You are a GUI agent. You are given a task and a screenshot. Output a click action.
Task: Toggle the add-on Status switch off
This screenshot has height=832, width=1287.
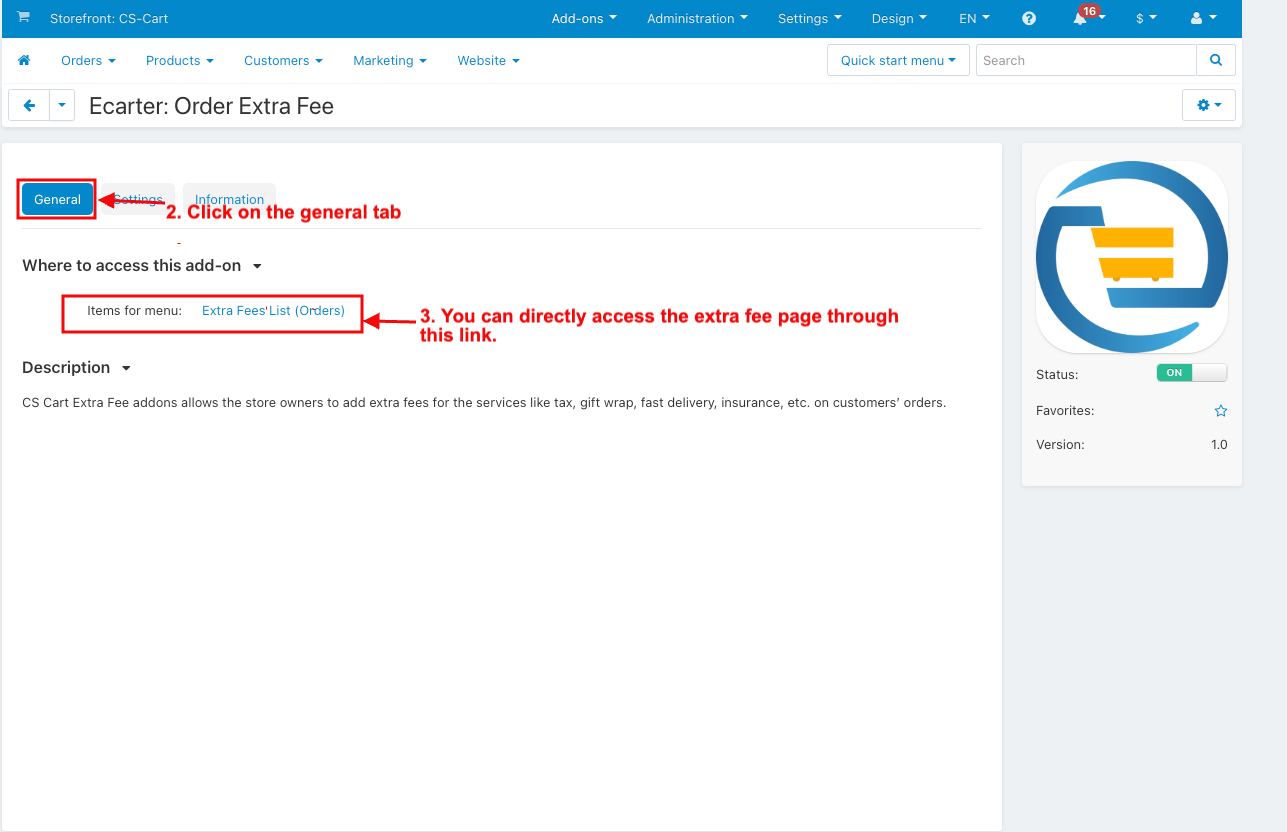1191,373
